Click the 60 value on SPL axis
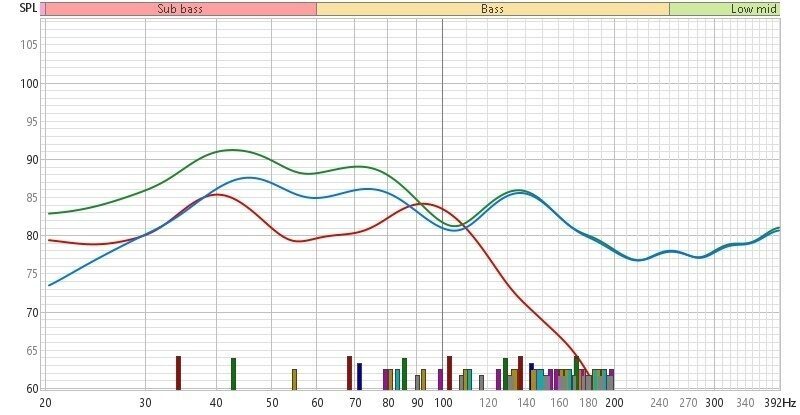Screen dimensions: 800x415 pyautogui.click(x=31, y=389)
